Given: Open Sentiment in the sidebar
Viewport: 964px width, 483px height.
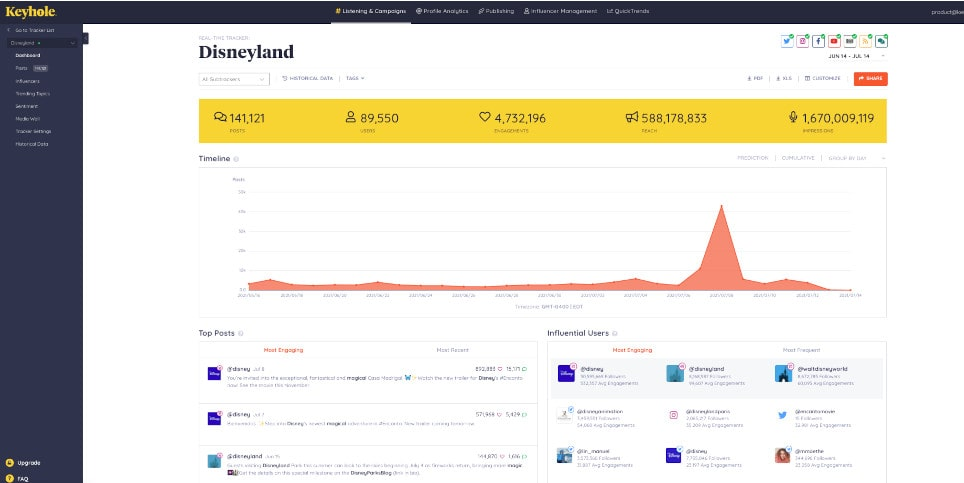Looking at the screenshot, I should point(26,106).
